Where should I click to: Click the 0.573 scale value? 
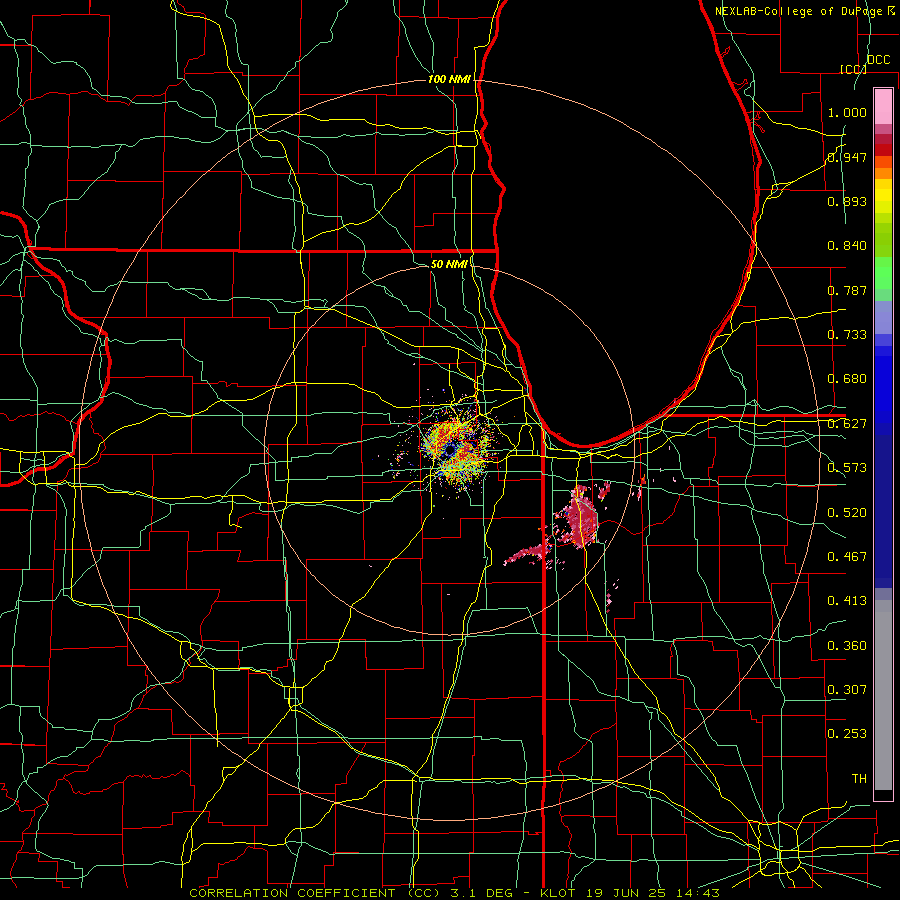(847, 468)
